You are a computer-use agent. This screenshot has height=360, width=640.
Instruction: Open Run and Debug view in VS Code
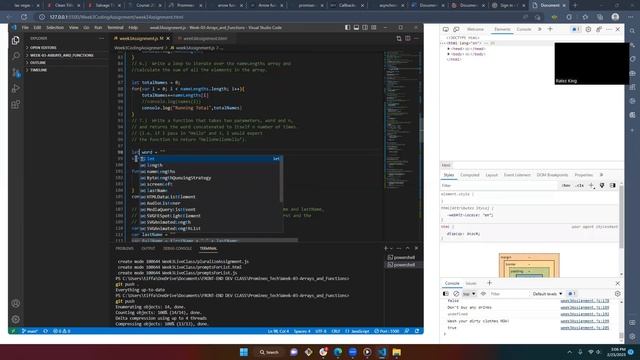(x=16, y=88)
